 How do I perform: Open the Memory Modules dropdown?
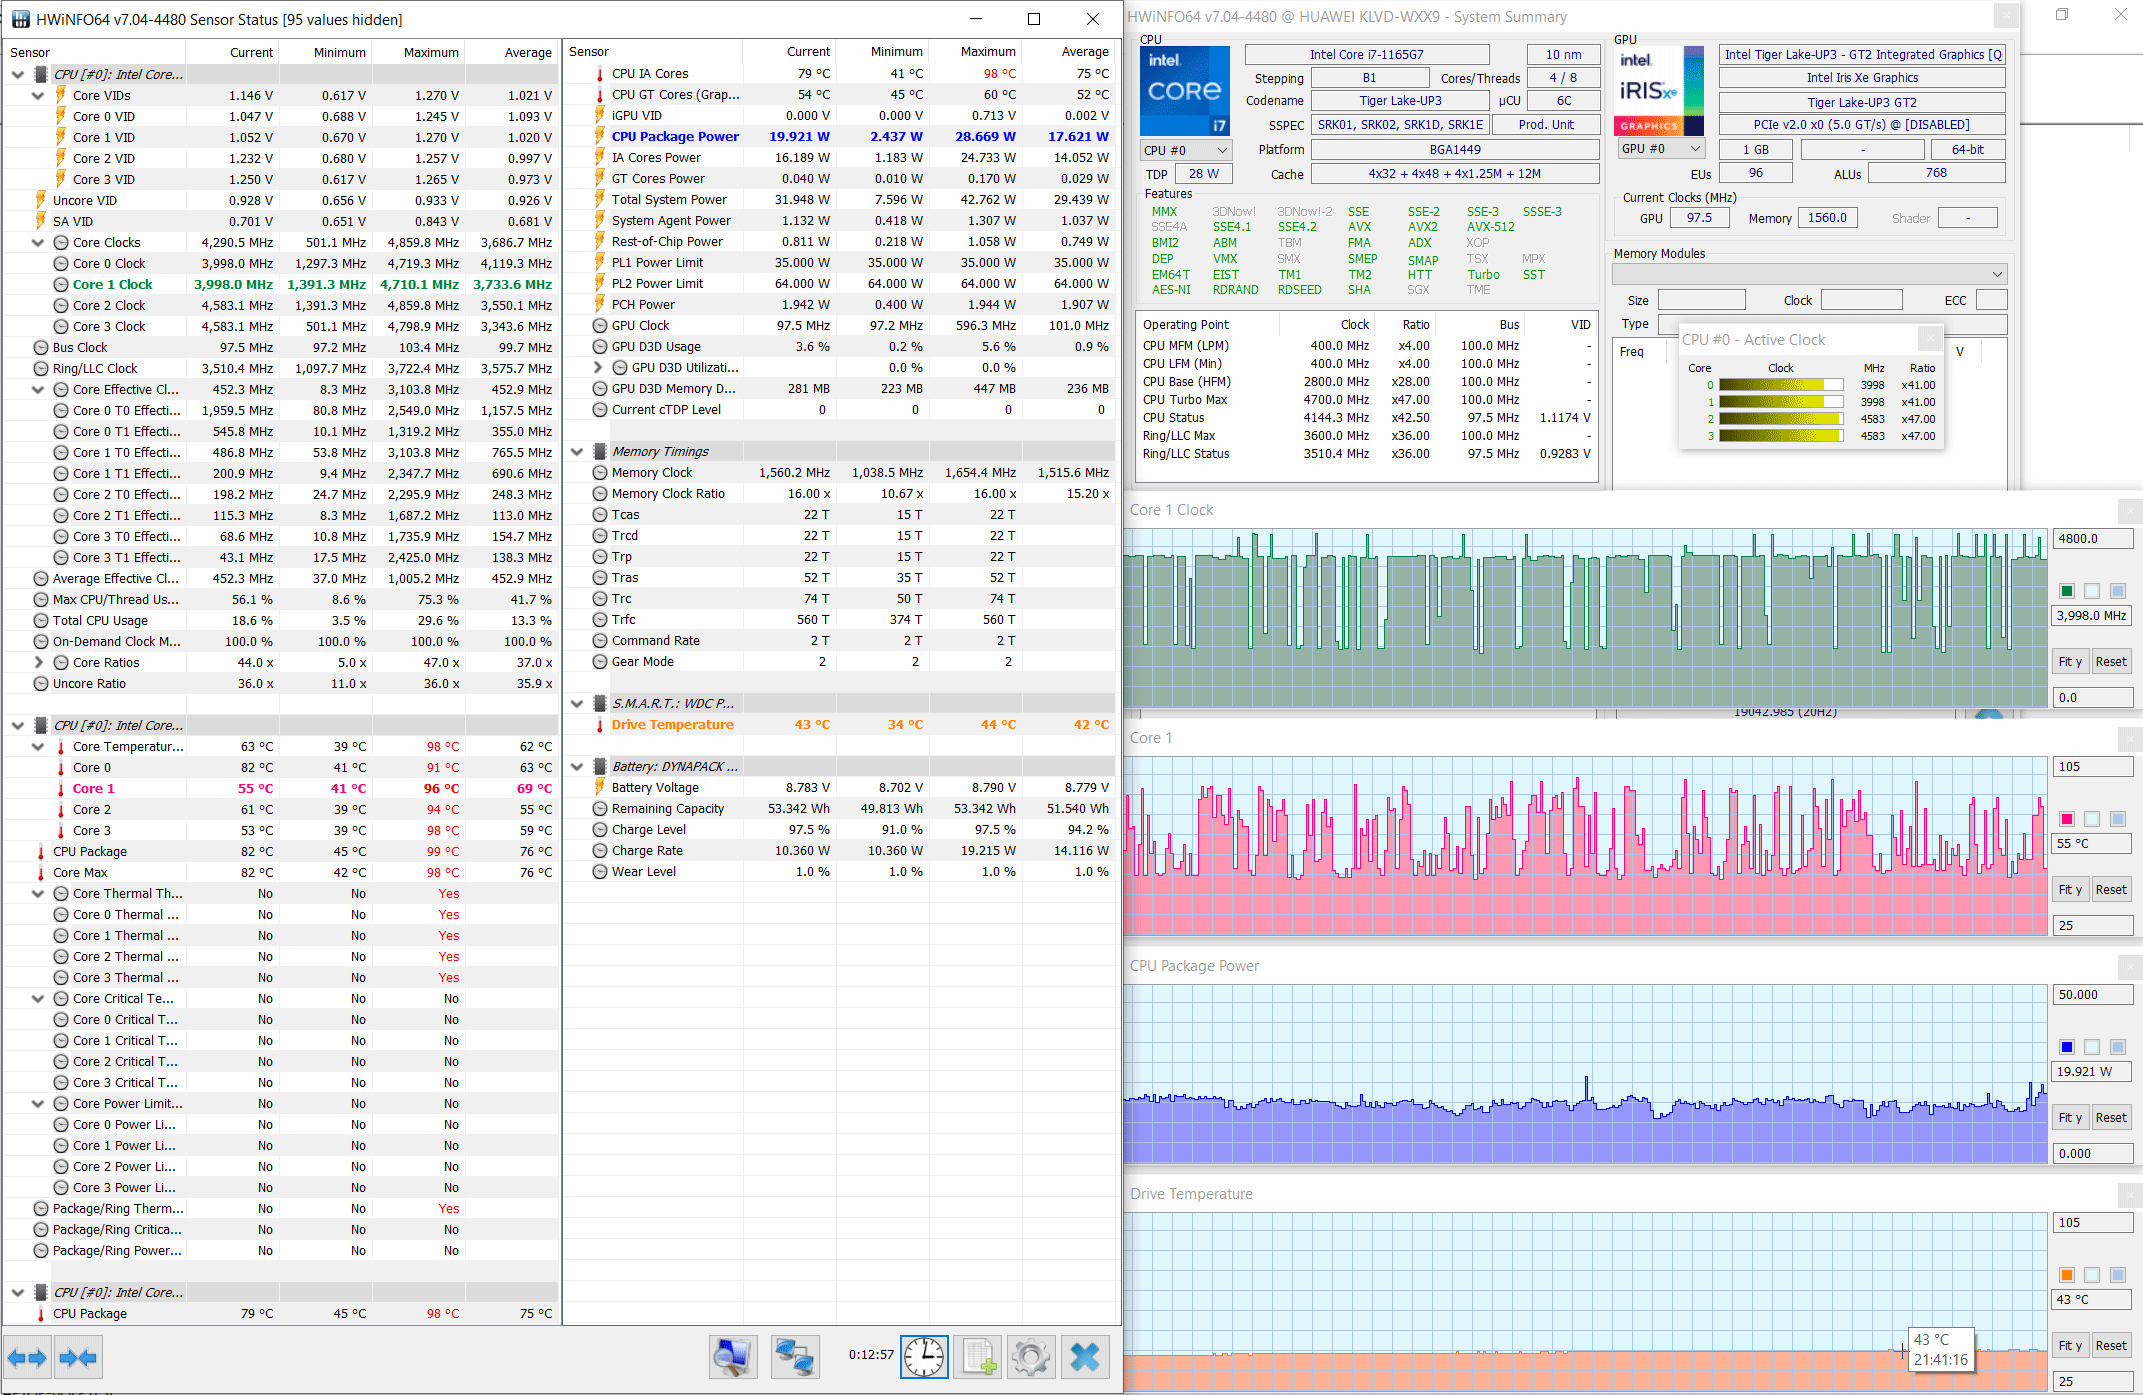pyautogui.click(x=1809, y=274)
